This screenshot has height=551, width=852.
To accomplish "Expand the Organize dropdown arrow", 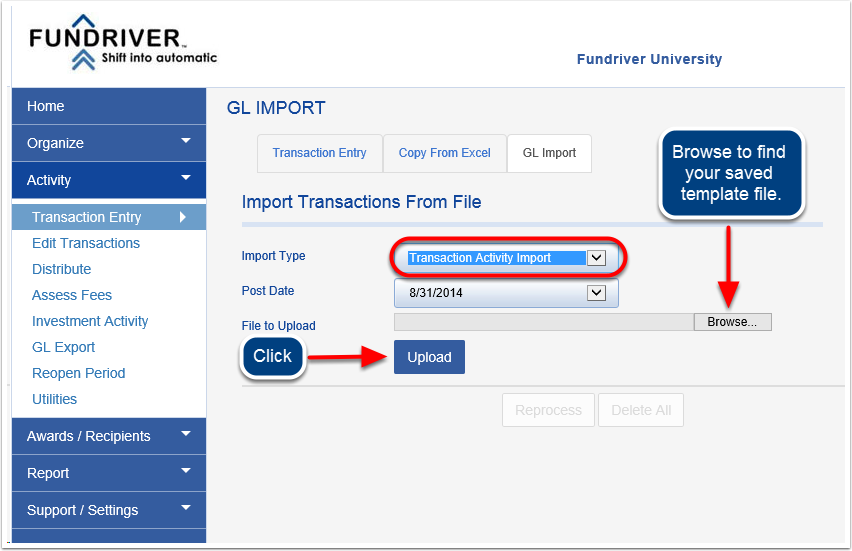I will click(x=186, y=141).
